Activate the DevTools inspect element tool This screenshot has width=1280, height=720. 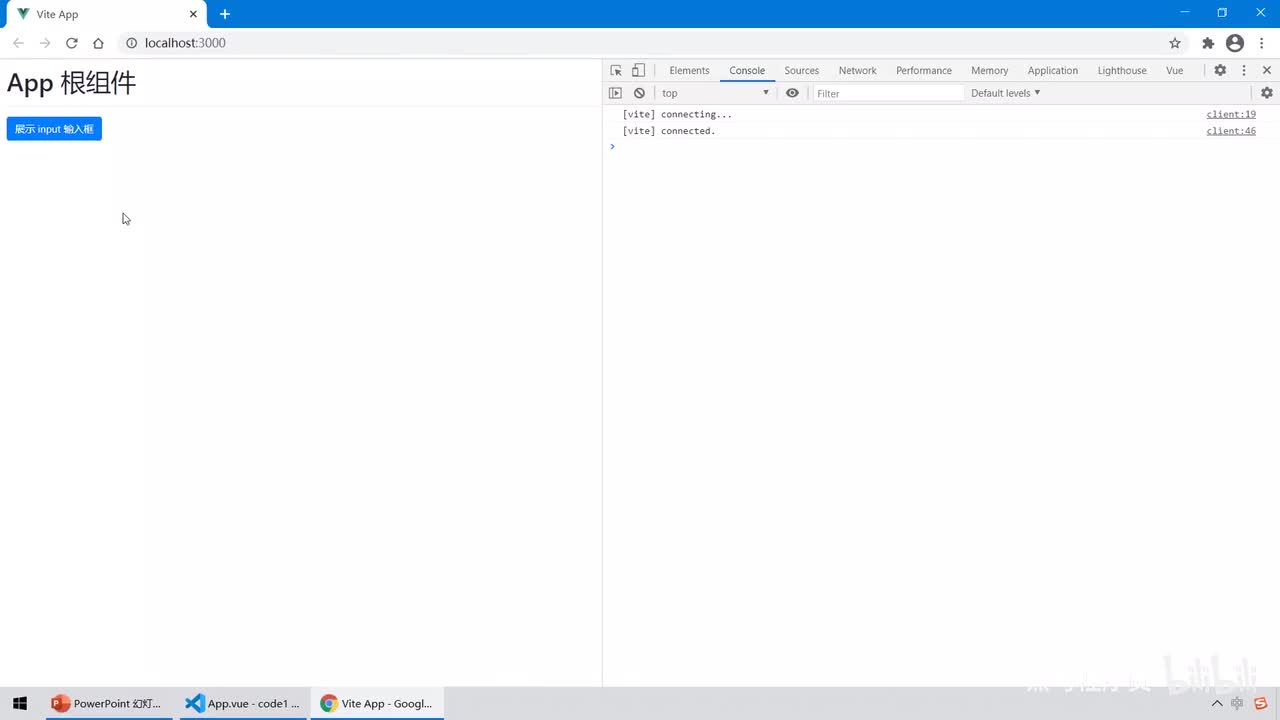(x=616, y=70)
